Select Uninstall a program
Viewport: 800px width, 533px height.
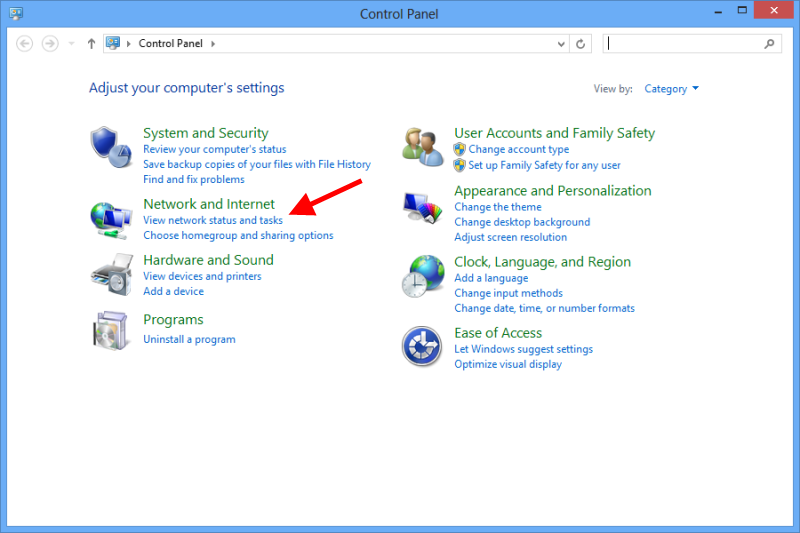(189, 339)
